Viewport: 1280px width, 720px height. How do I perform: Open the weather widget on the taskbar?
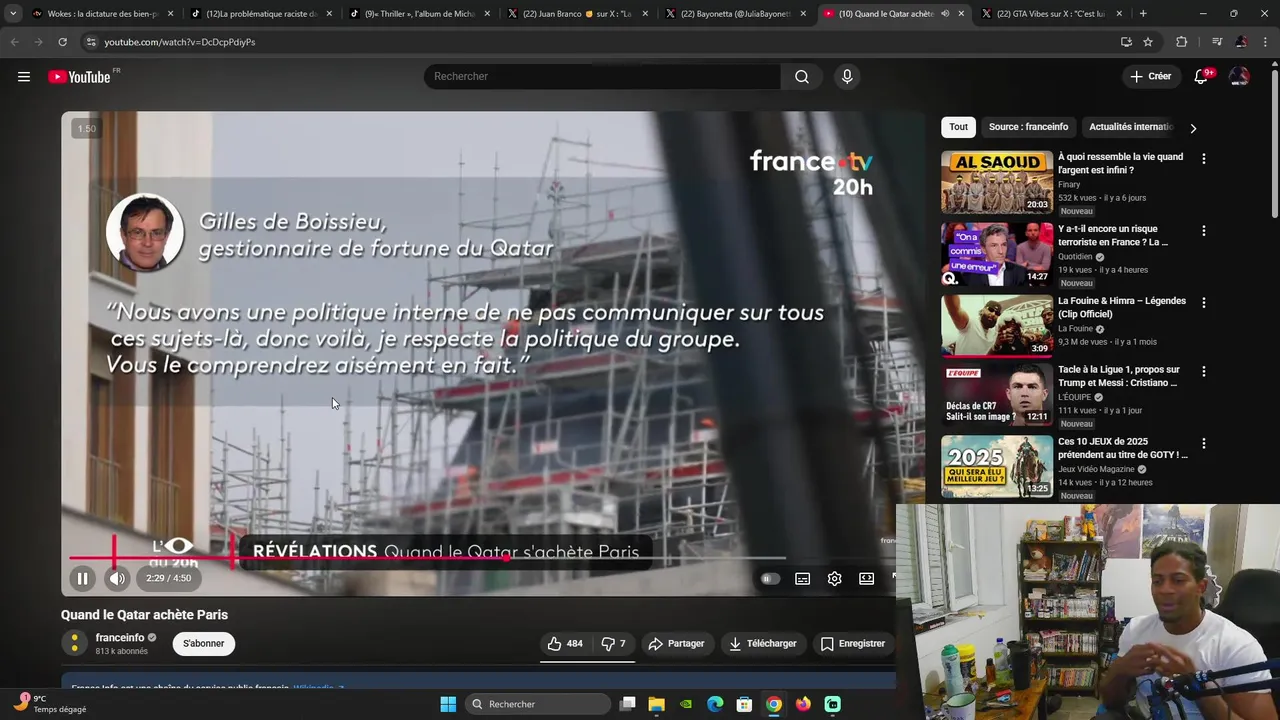pyautogui.click(x=50, y=704)
